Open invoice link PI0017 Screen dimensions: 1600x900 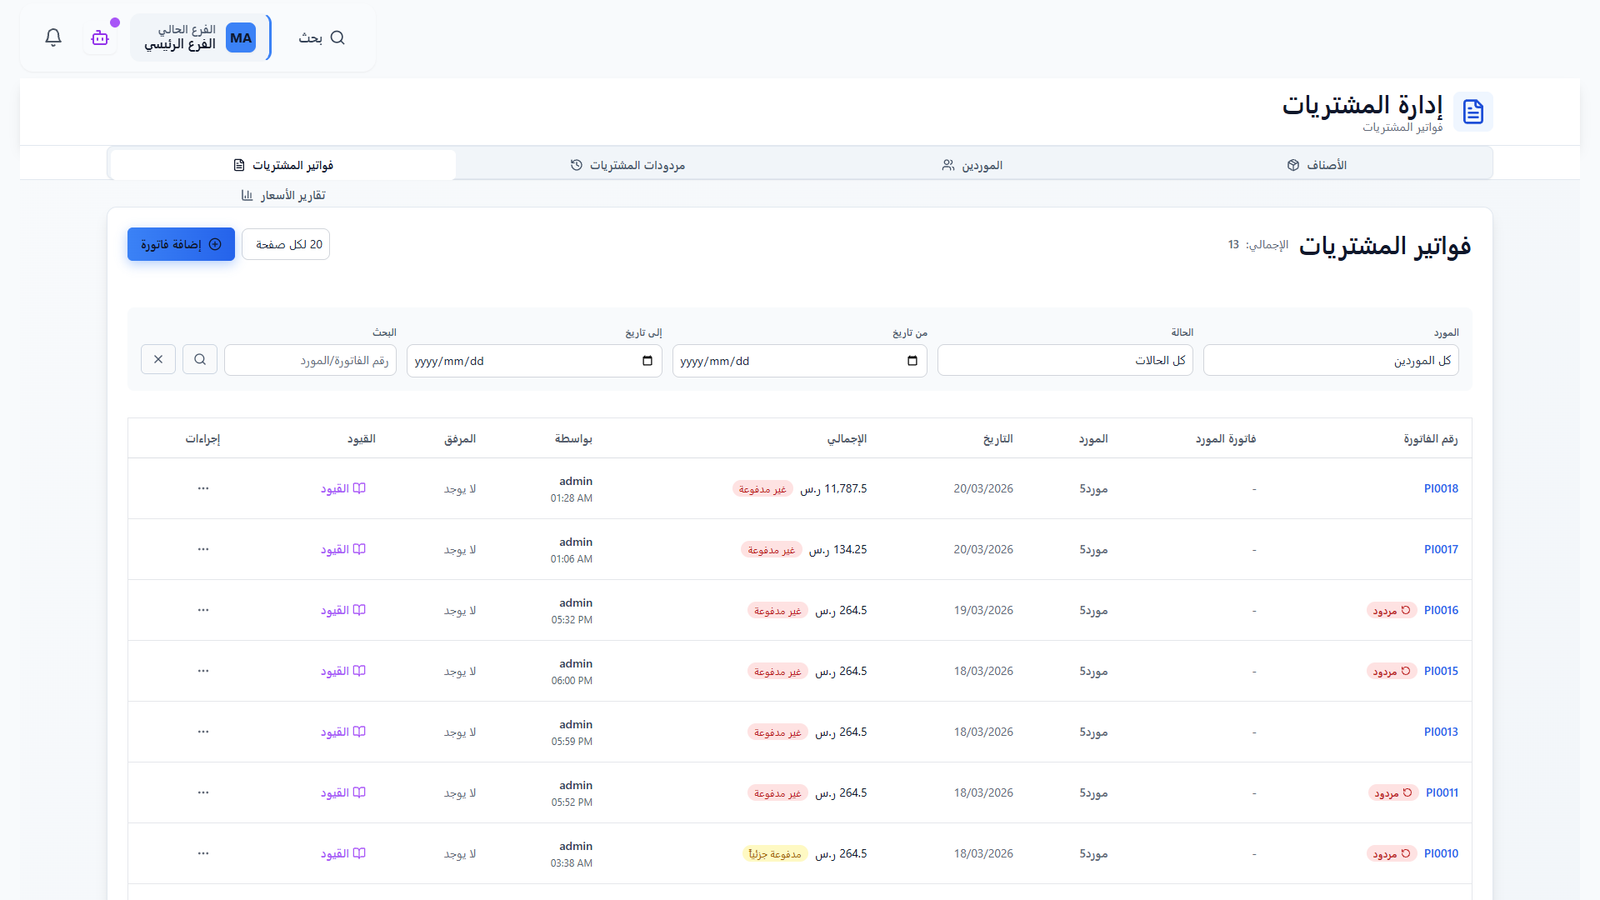pyautogui.click(x=1440, y=550)
